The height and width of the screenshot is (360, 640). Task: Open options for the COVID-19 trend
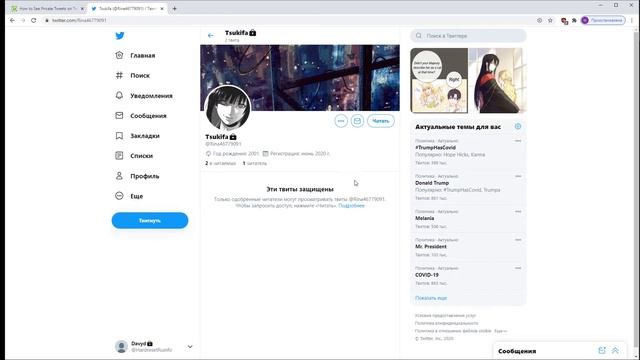(x=518, y=268)
